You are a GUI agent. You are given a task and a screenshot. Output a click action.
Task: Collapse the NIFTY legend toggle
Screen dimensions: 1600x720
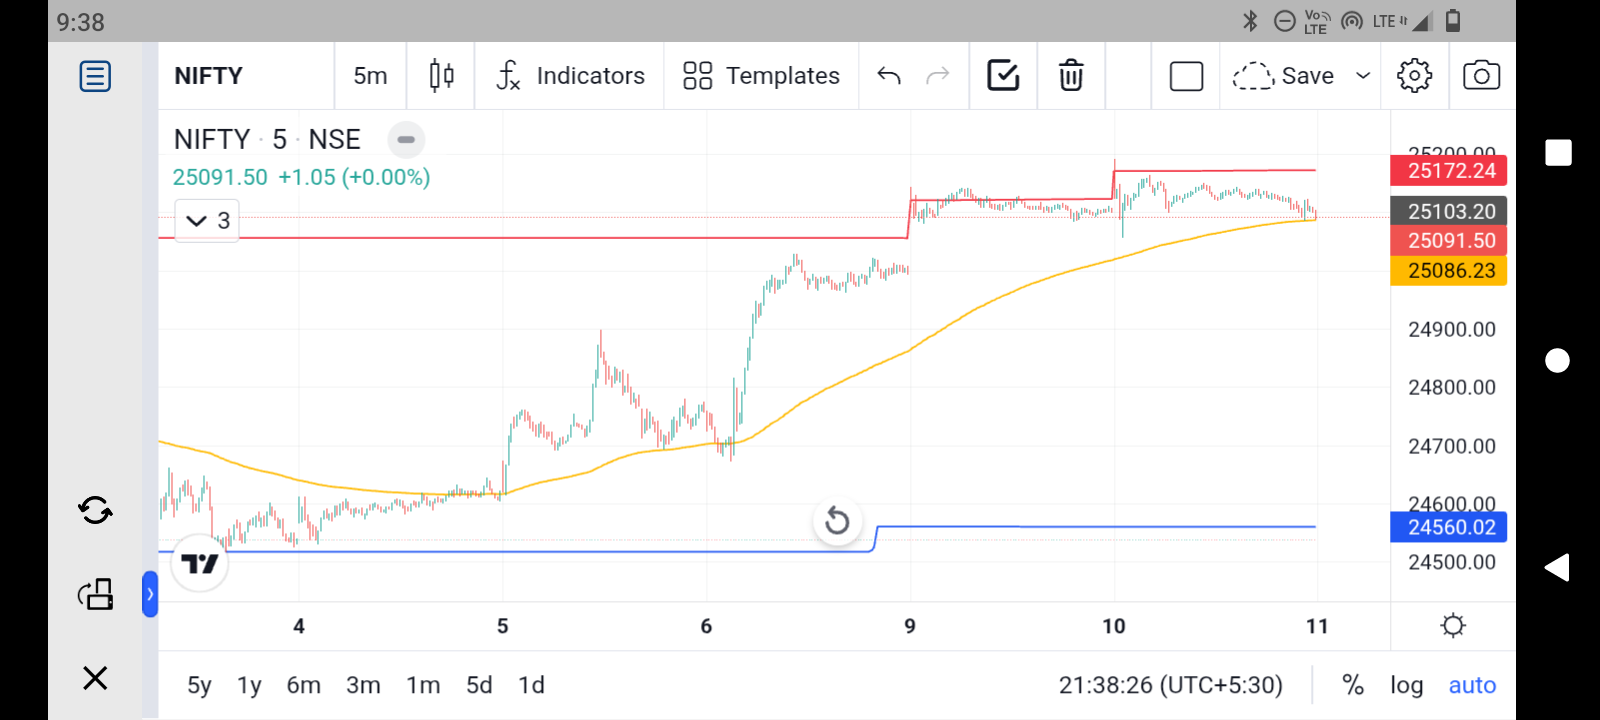coord(406,140)
